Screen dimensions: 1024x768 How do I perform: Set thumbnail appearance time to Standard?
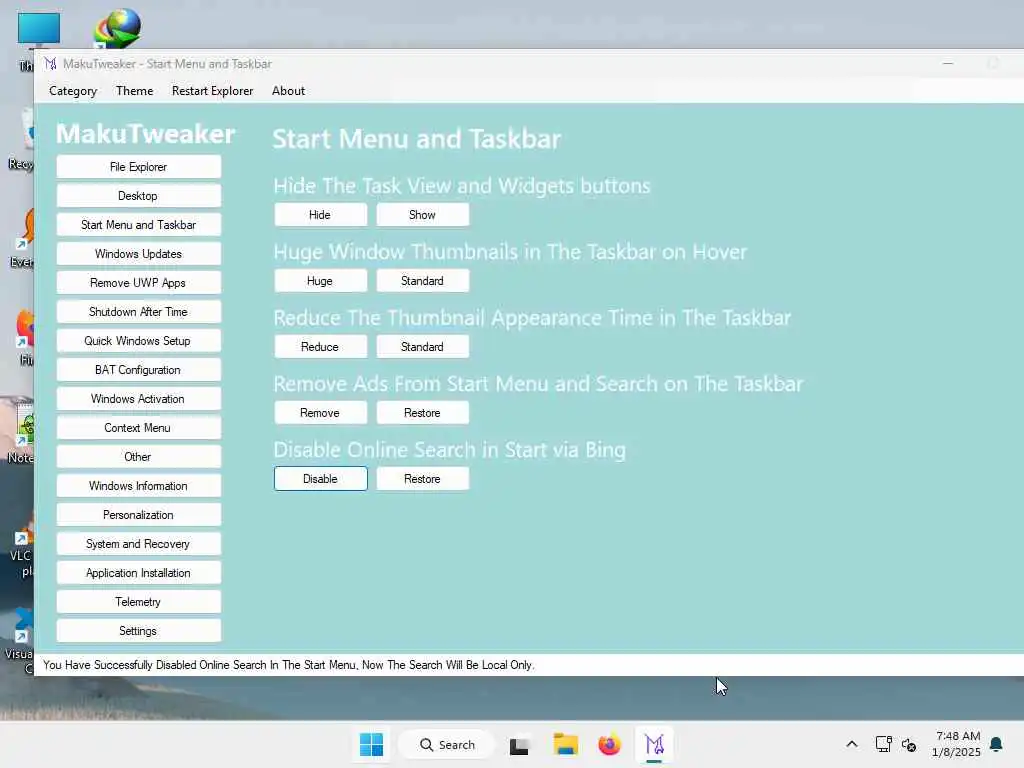pos(423,347)
